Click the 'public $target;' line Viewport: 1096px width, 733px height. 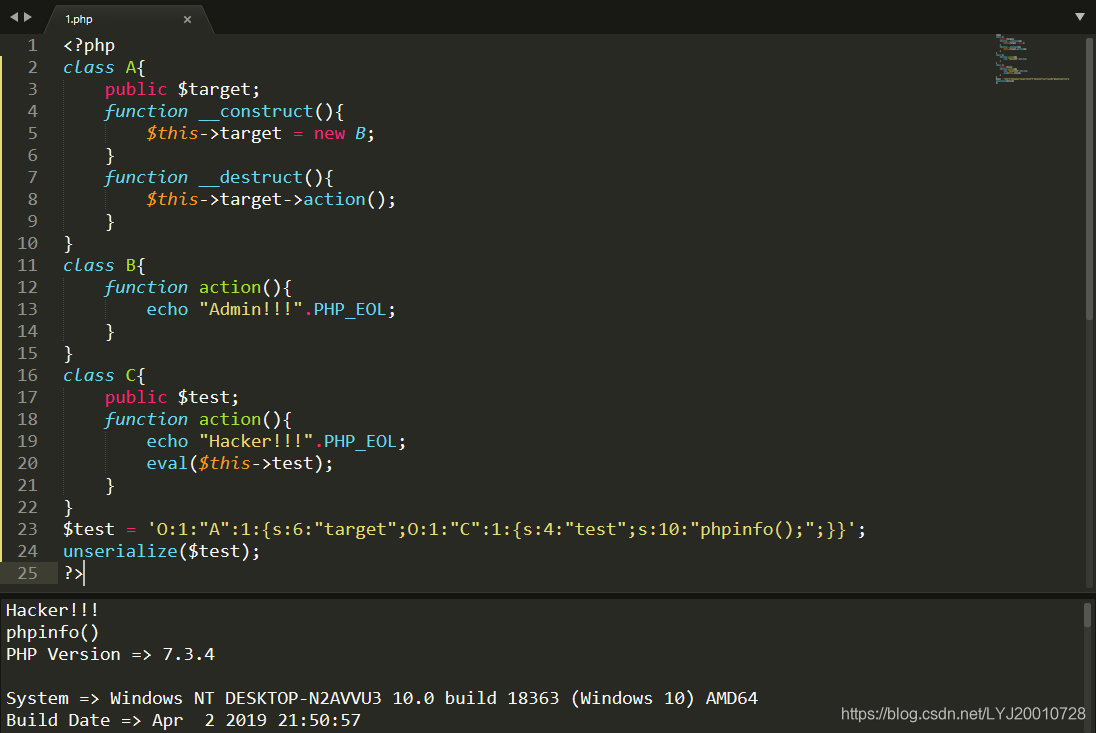[x=182, y=89]
